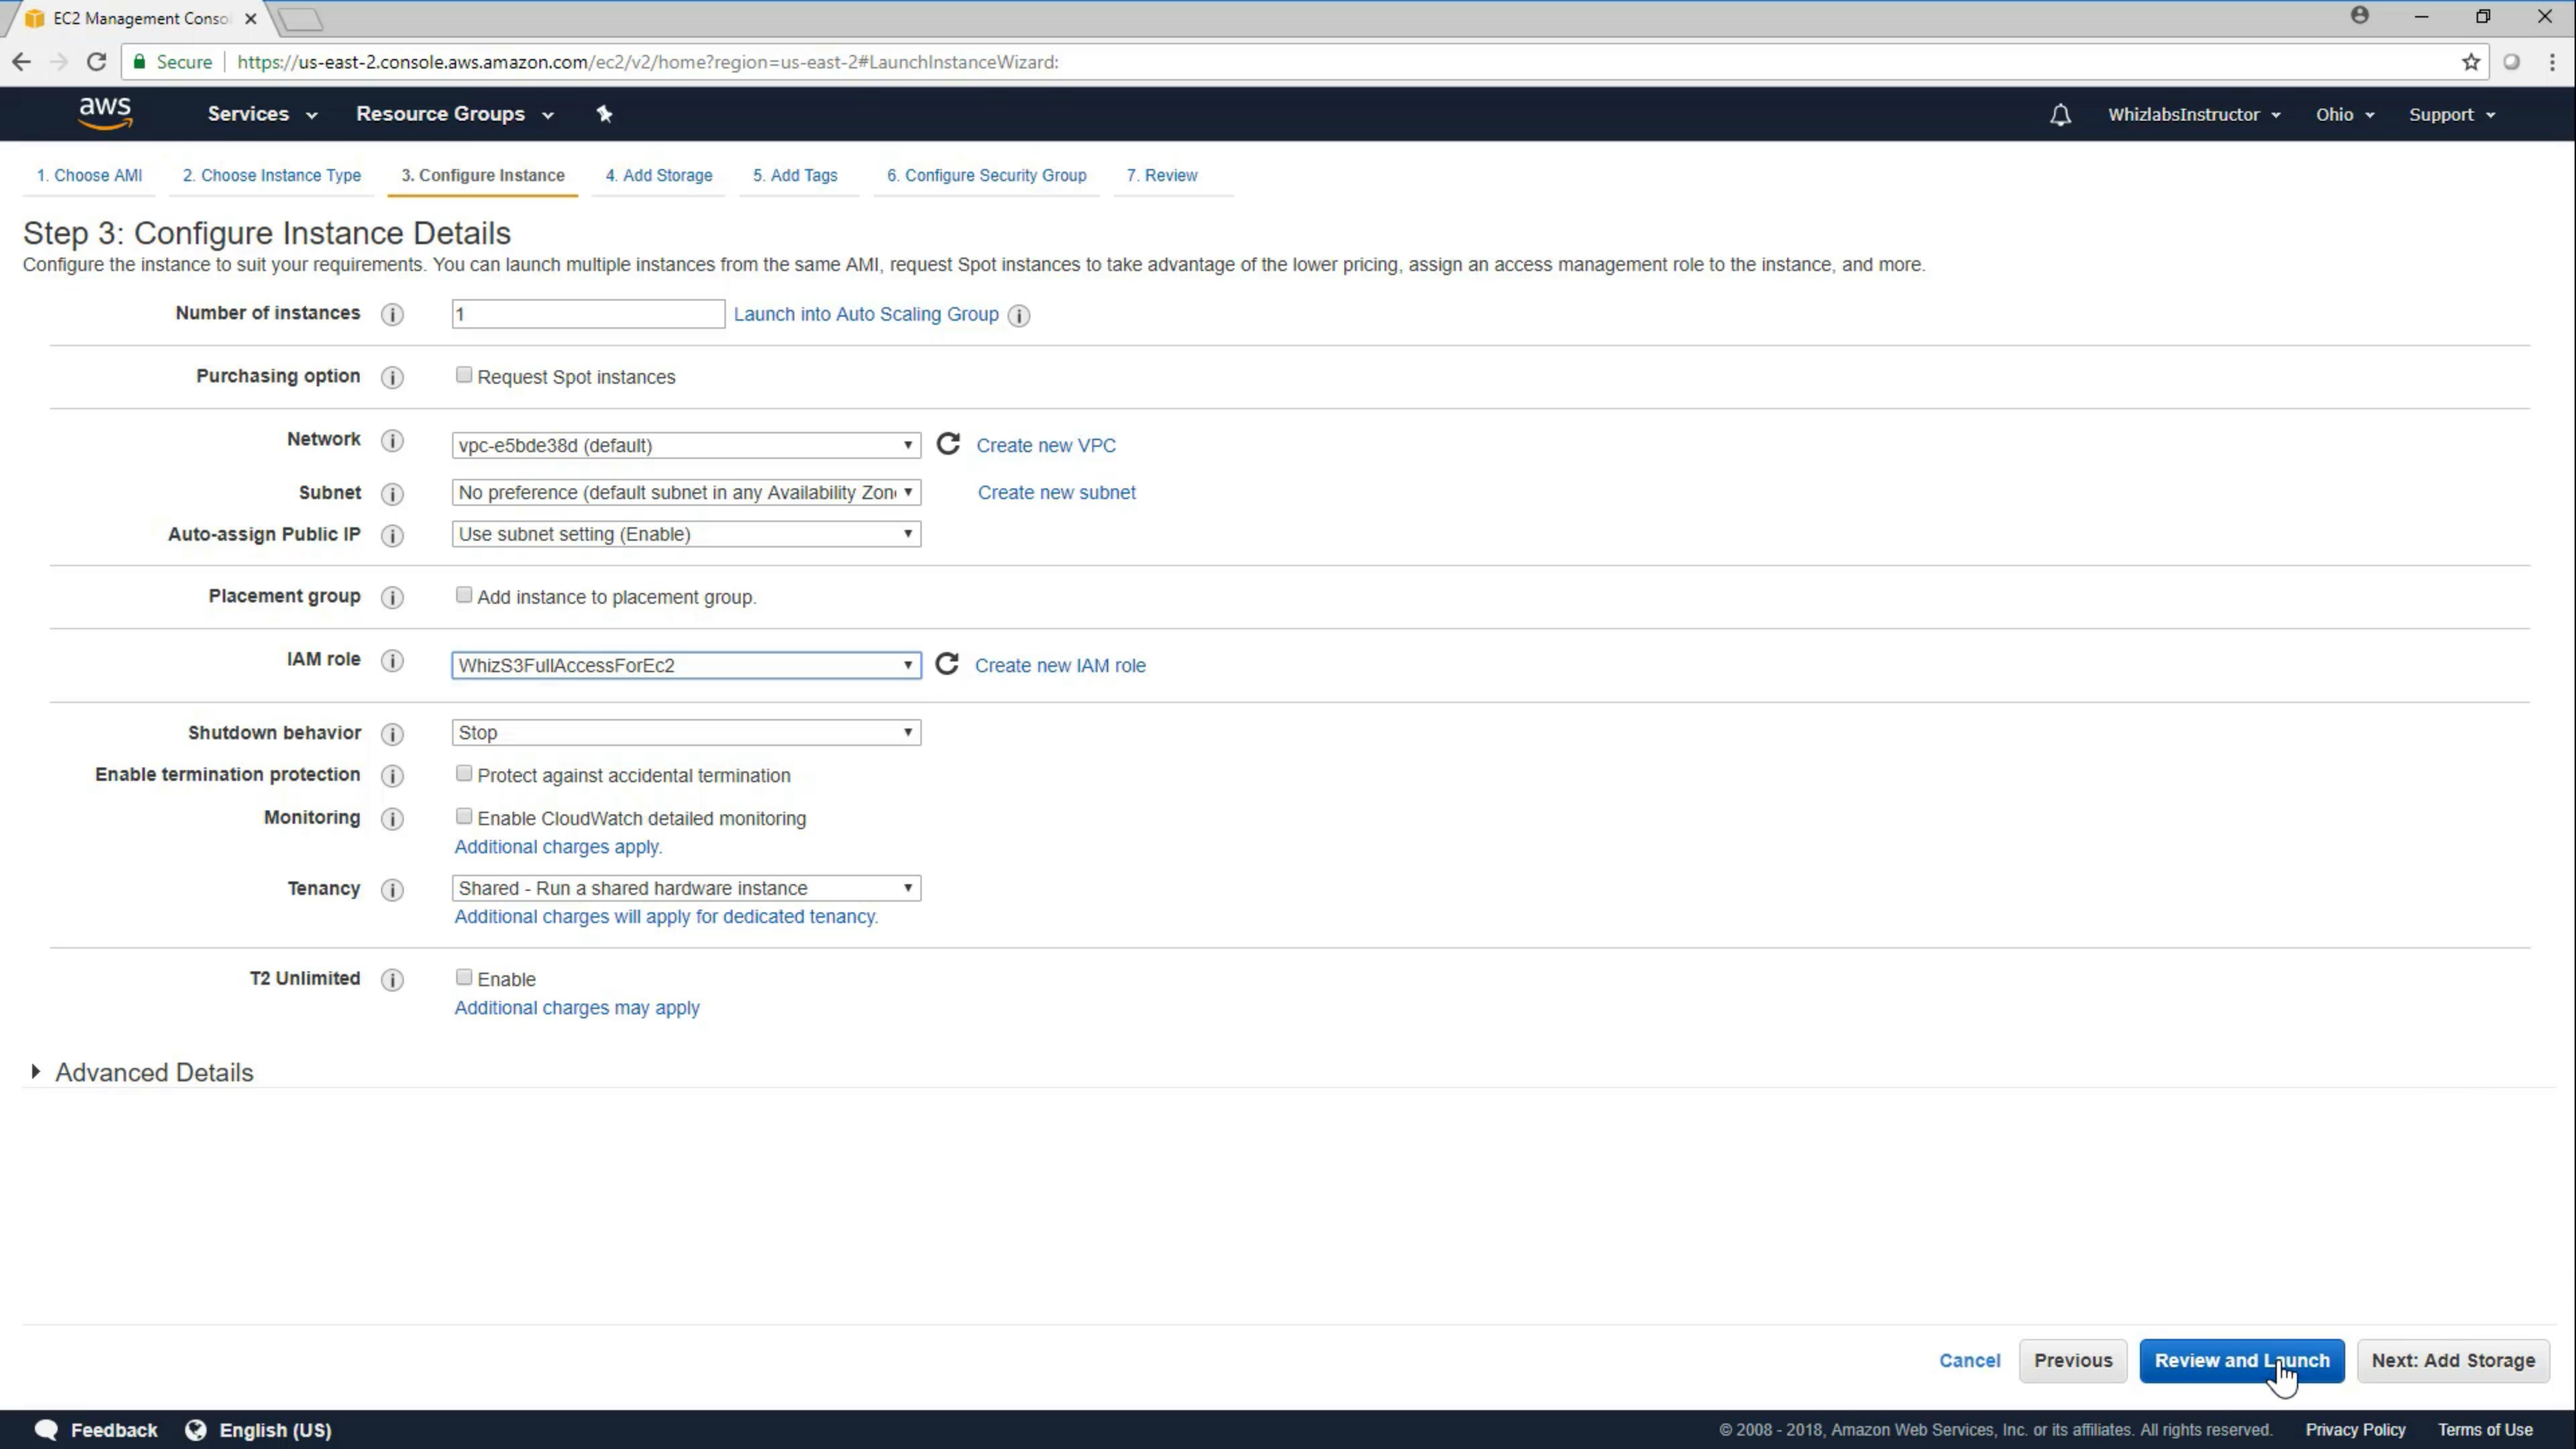Go to 4. Add Storage tab
The image size is (2576, 1449).
coord(658,175)
